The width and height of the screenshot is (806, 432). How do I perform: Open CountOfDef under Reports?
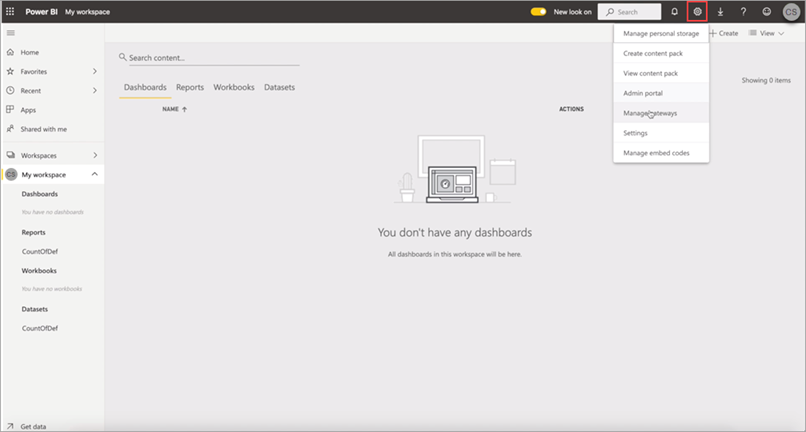[x=38, y=251]
